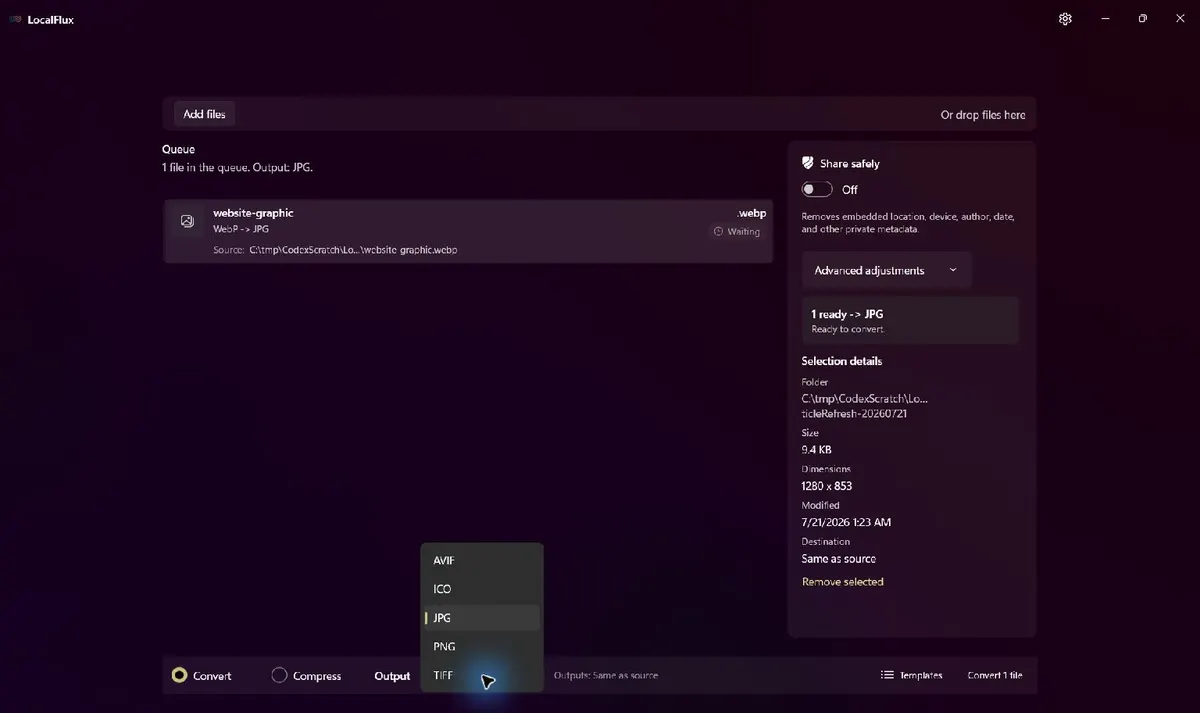
Task: Click the Convert 1 file button
Action: [x=994, y=675]
